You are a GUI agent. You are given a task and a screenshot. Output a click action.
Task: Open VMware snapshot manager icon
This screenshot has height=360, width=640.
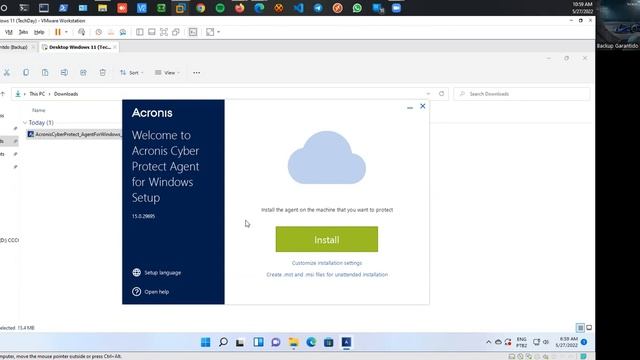[x=123, y=32]
